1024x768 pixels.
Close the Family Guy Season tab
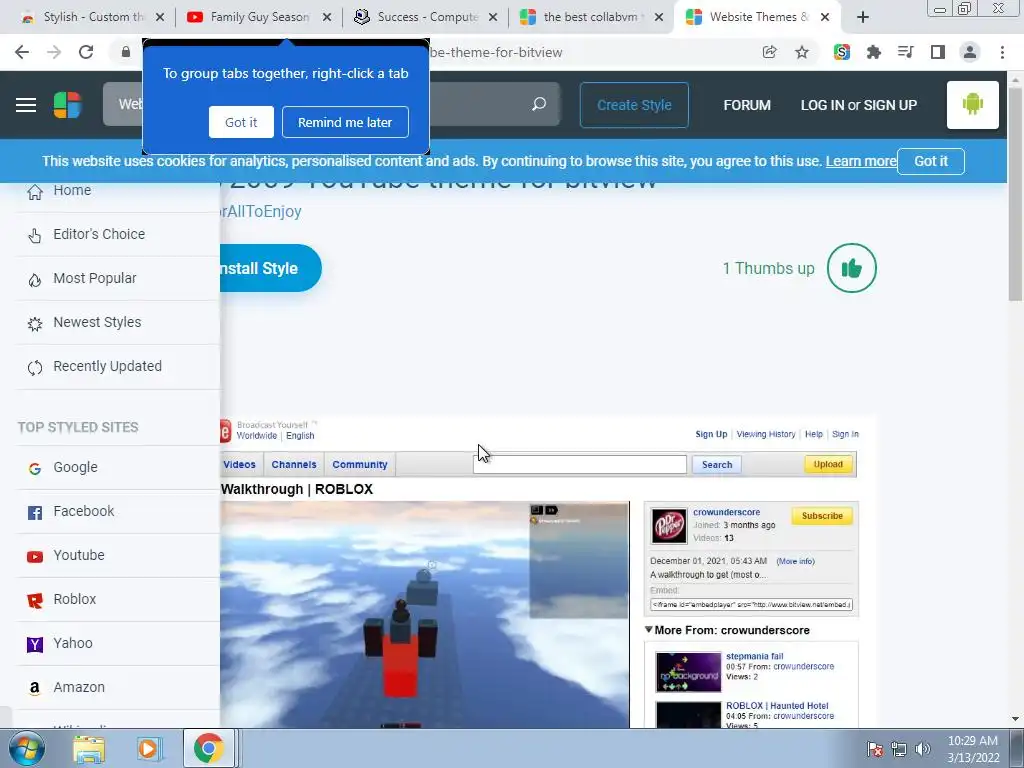327,17
